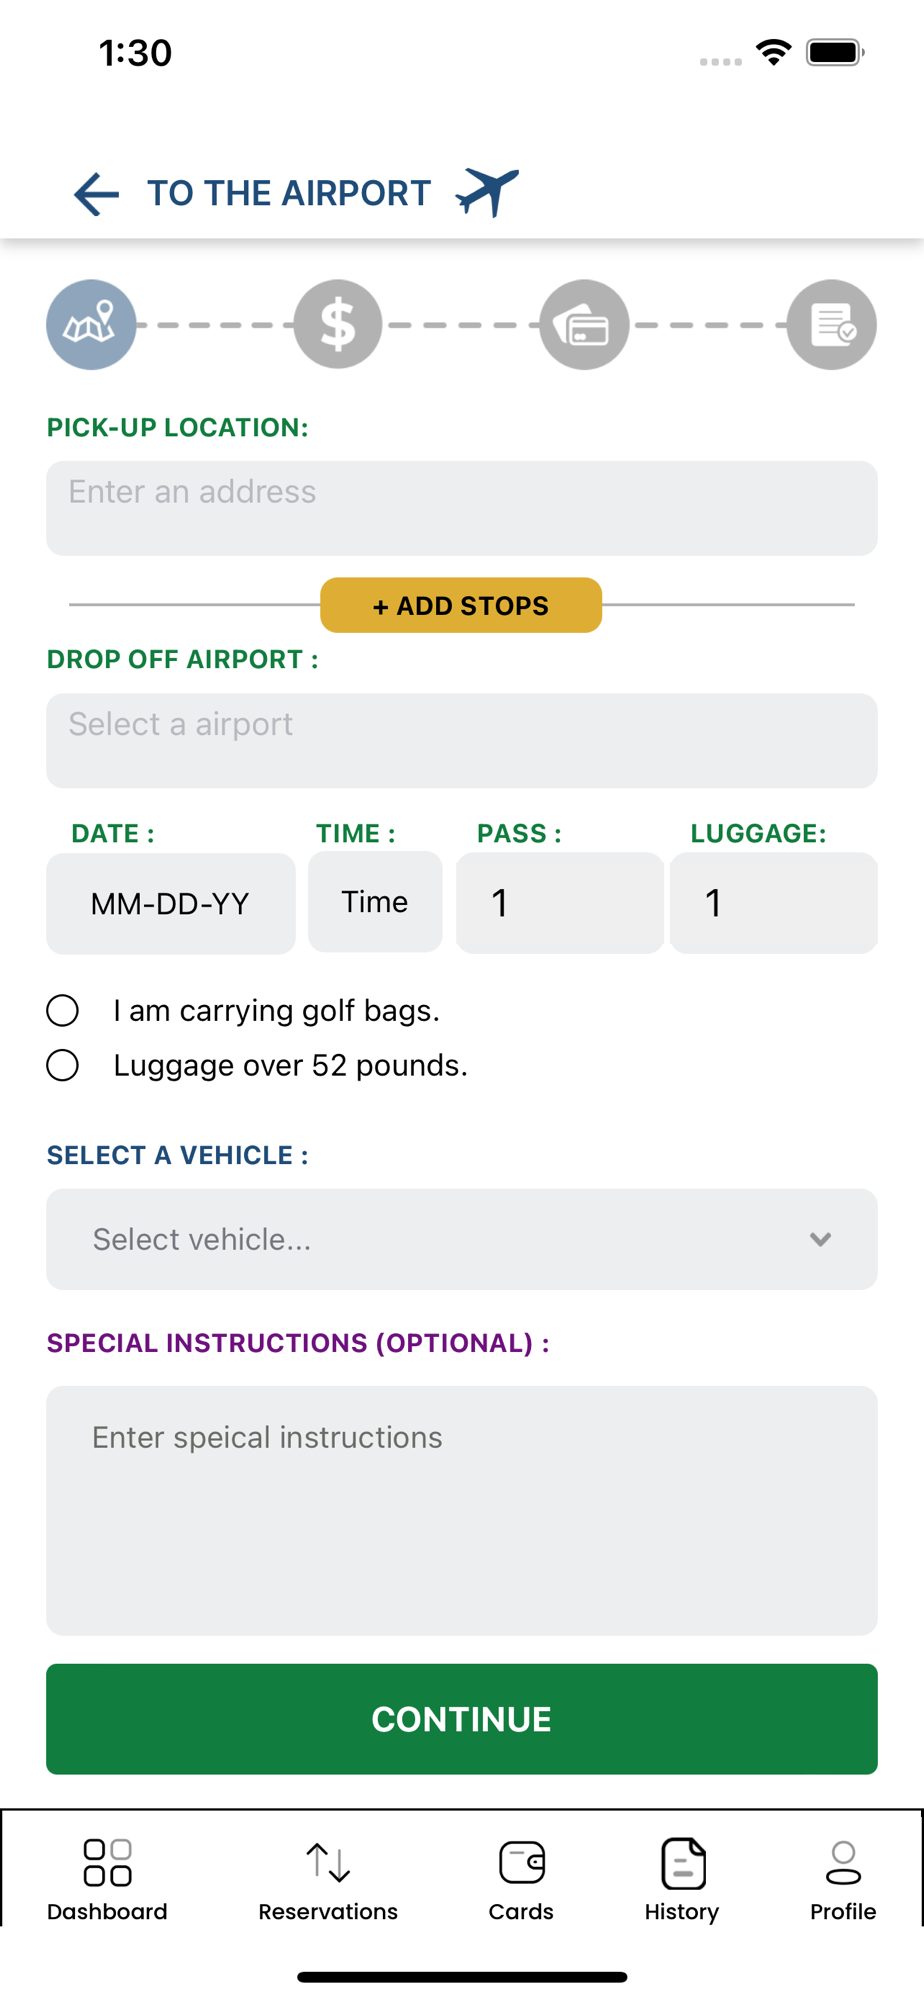Viewport: 924px width, 2000px height.
Task: Tap the back arrow icon
Action: click(96, 194)
